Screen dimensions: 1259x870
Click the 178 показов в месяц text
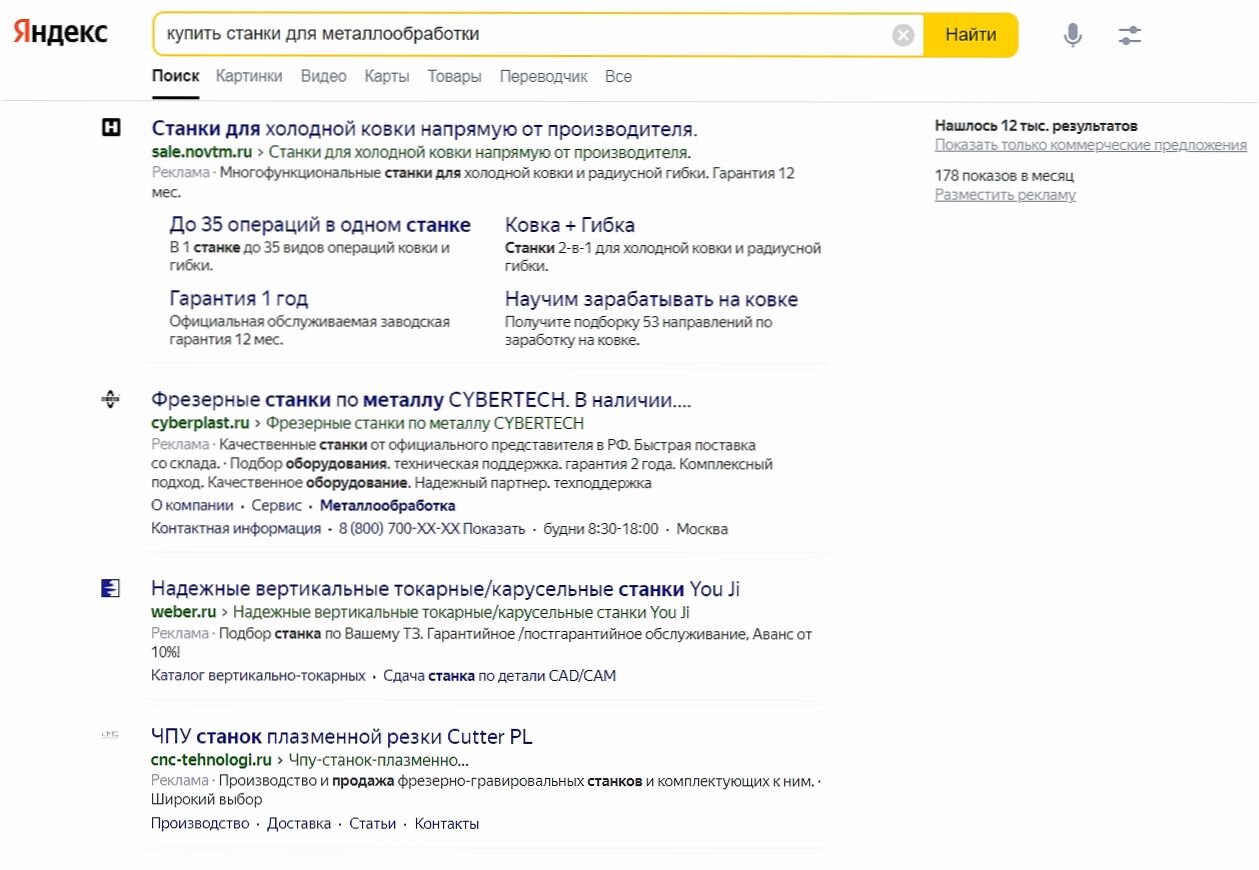pyautogui.click(x=1005, y=176)
